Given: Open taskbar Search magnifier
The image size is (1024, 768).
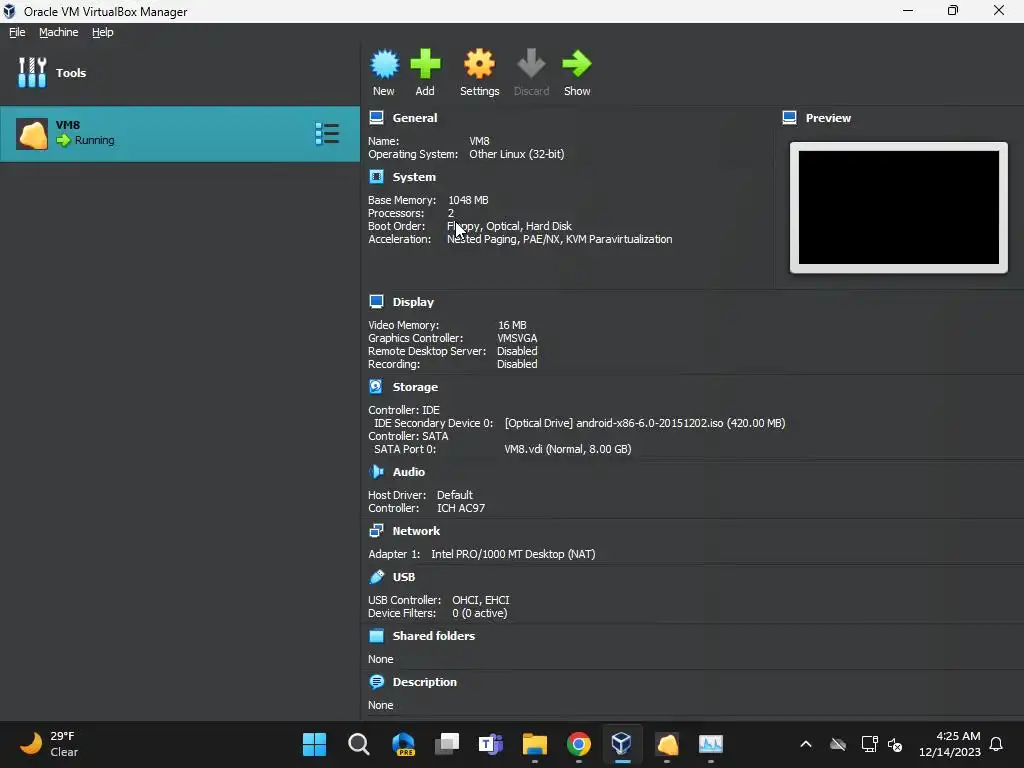Looking at the screenshot, I should [x=359, y=744].
